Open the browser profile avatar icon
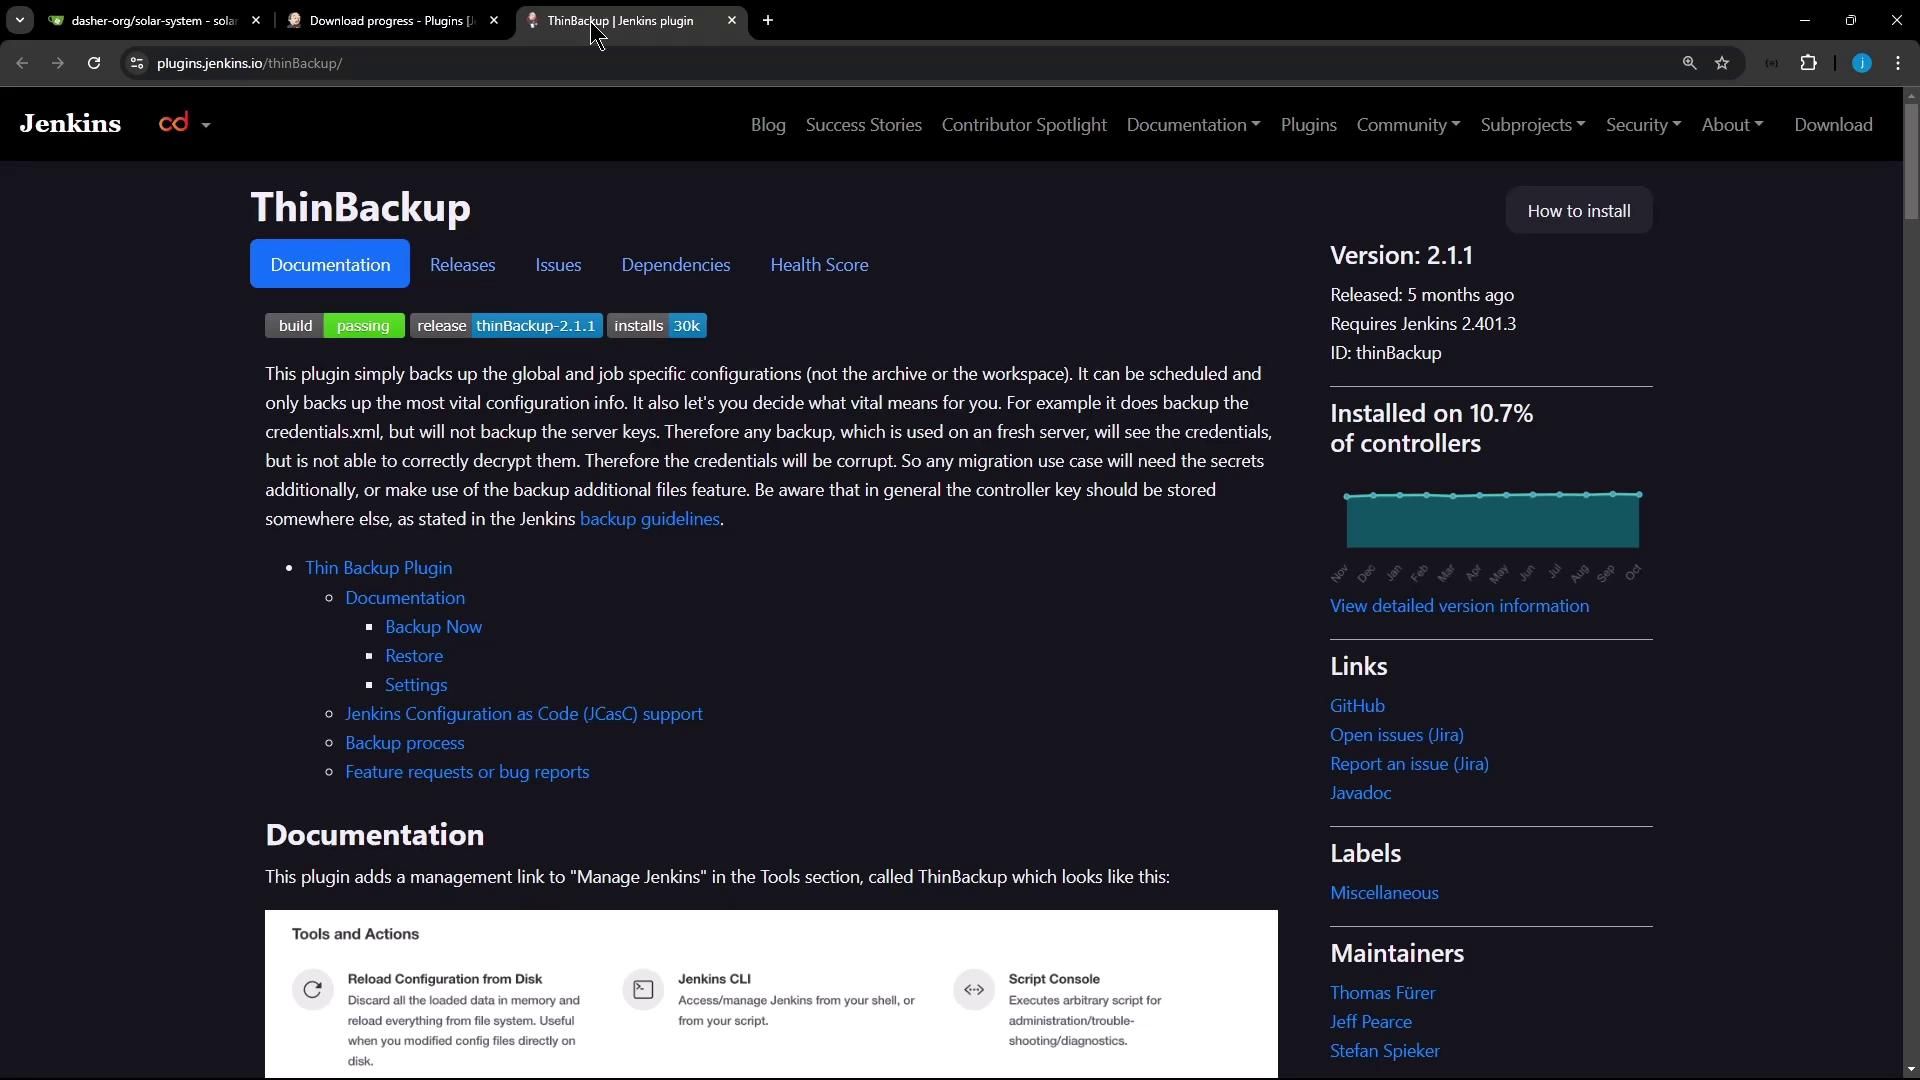Viewport: 1920px width, 1080px height. (x=1861, y=63)
